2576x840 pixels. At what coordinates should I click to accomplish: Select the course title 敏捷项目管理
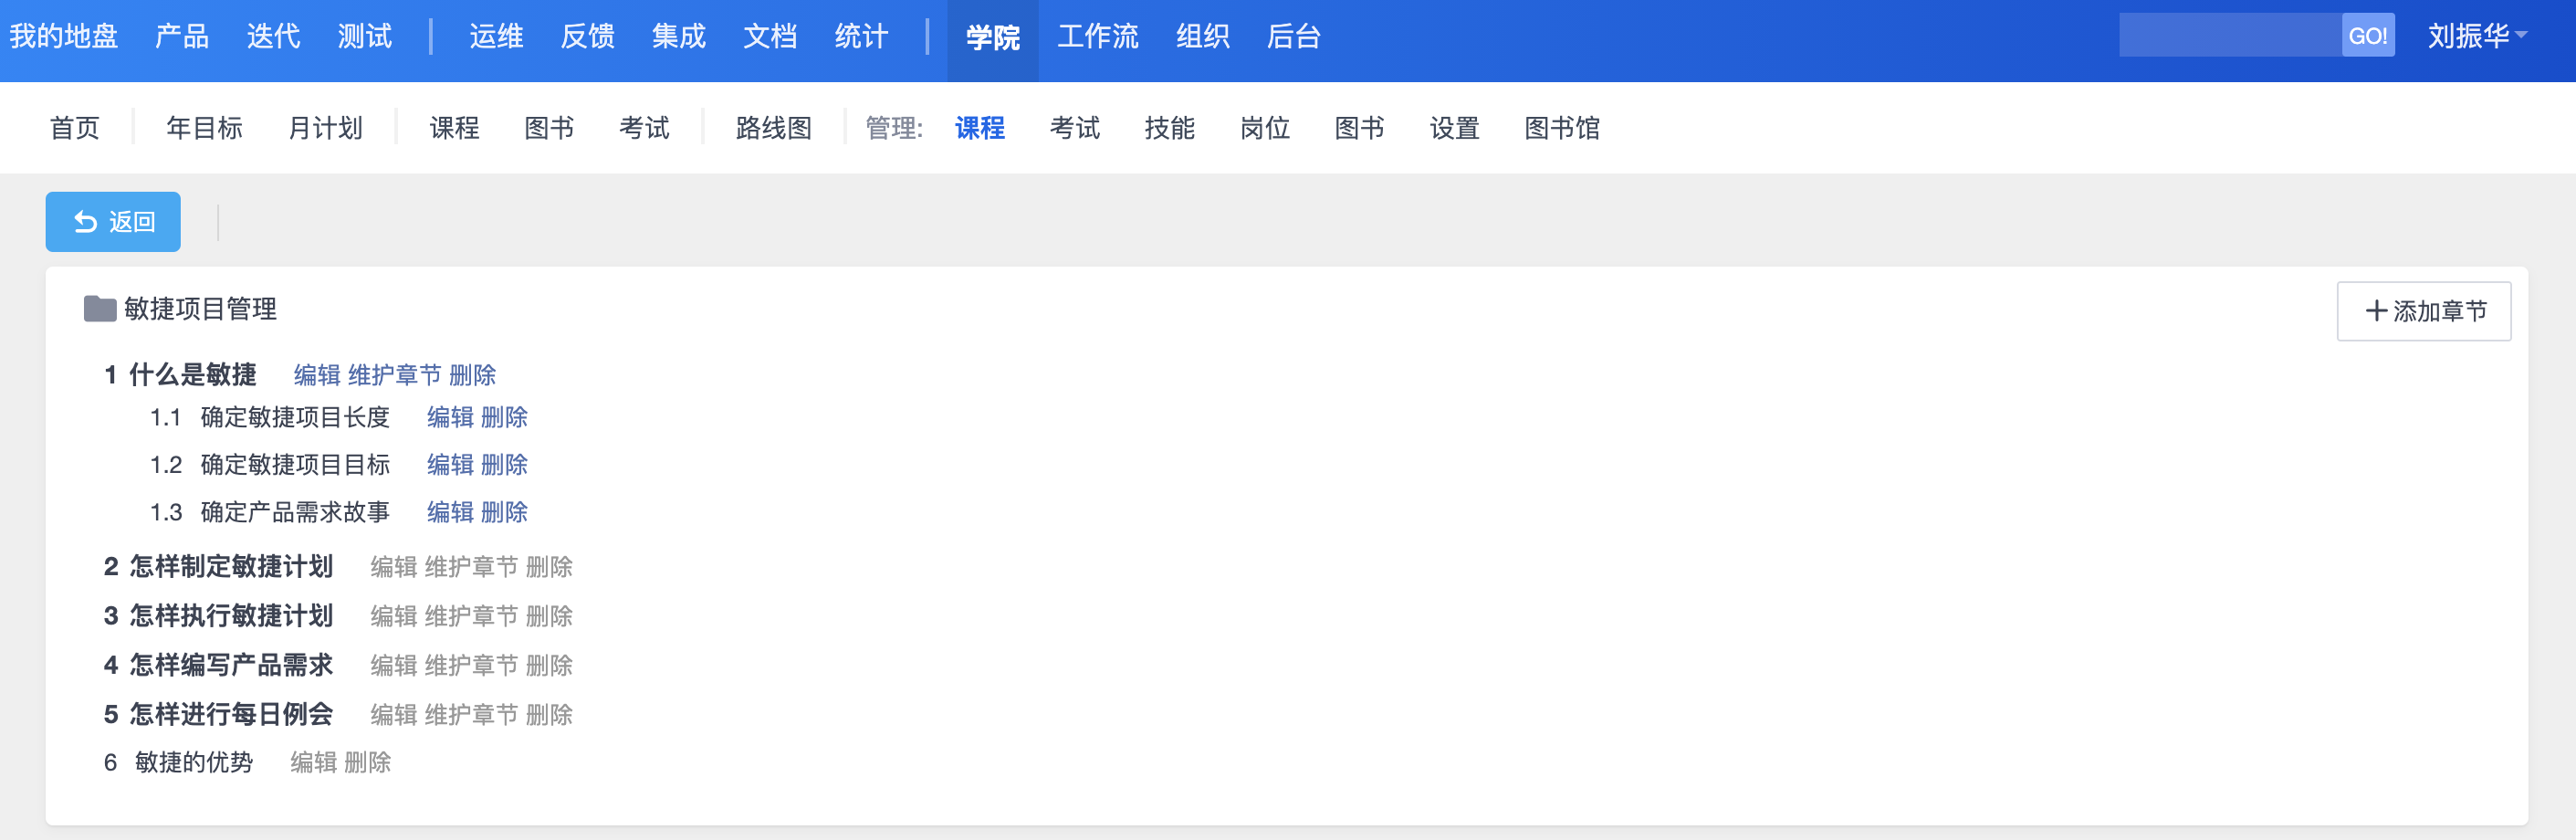click(201, 309)
